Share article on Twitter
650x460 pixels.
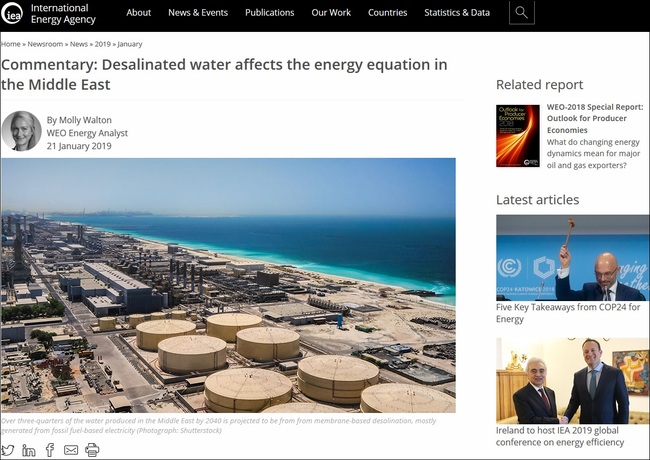coord(8,450)
